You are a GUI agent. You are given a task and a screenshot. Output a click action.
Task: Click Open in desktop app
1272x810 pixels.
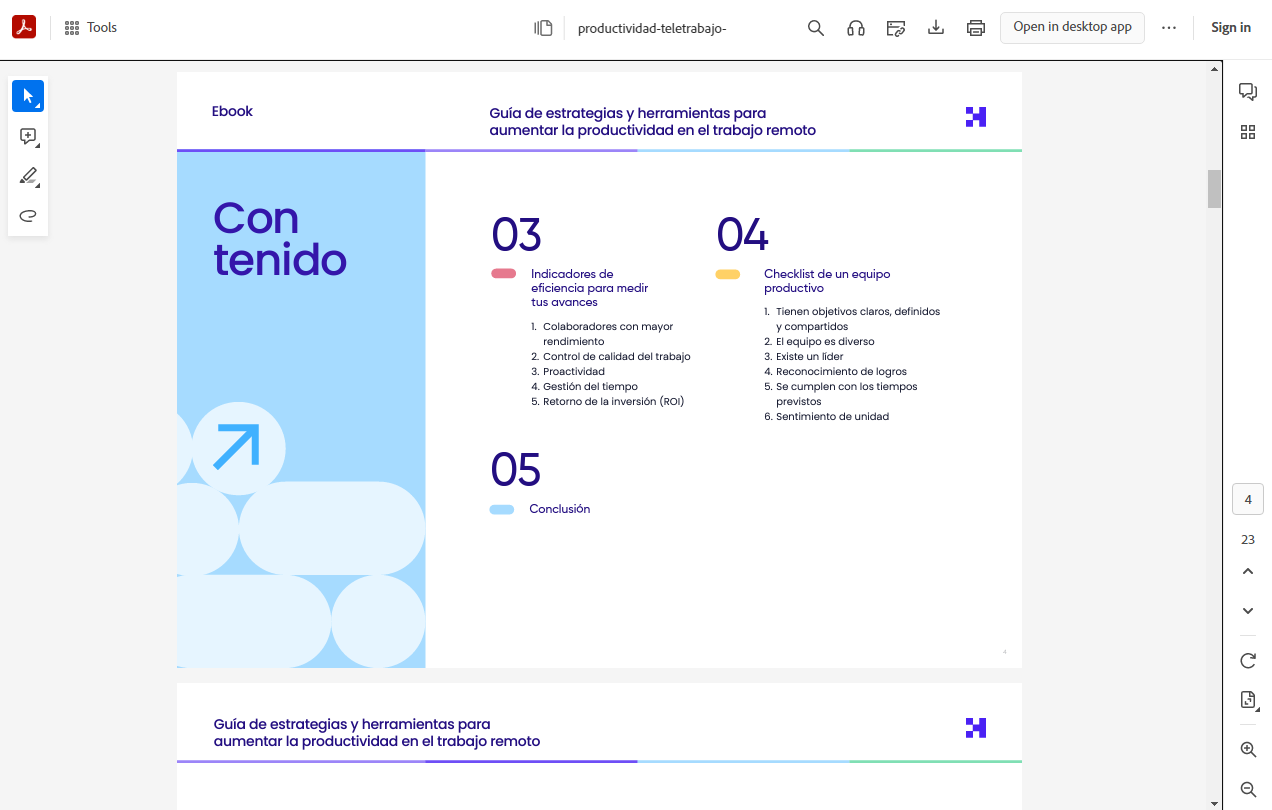[x=1072, y=27]
